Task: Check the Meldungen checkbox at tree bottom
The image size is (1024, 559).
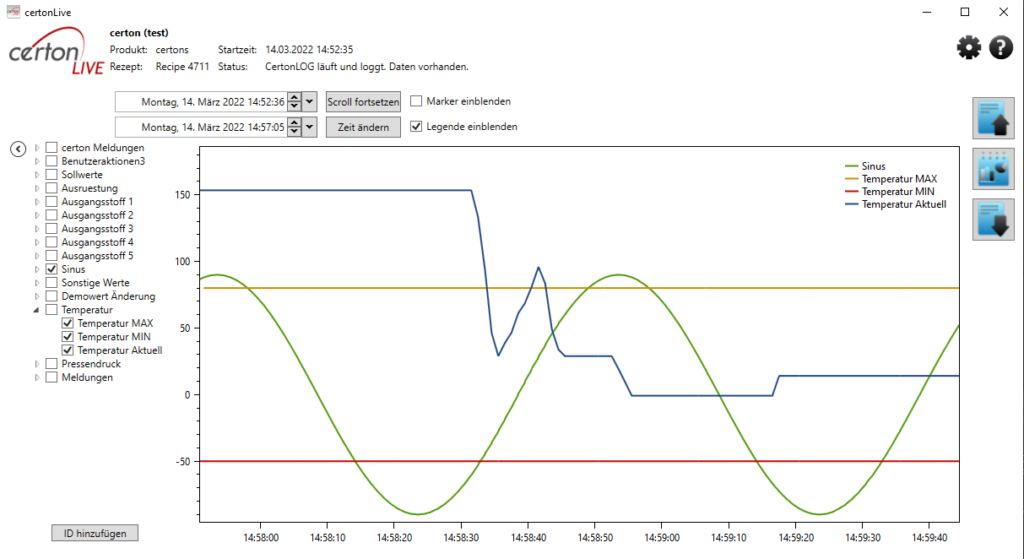Action: click(52, 377)
